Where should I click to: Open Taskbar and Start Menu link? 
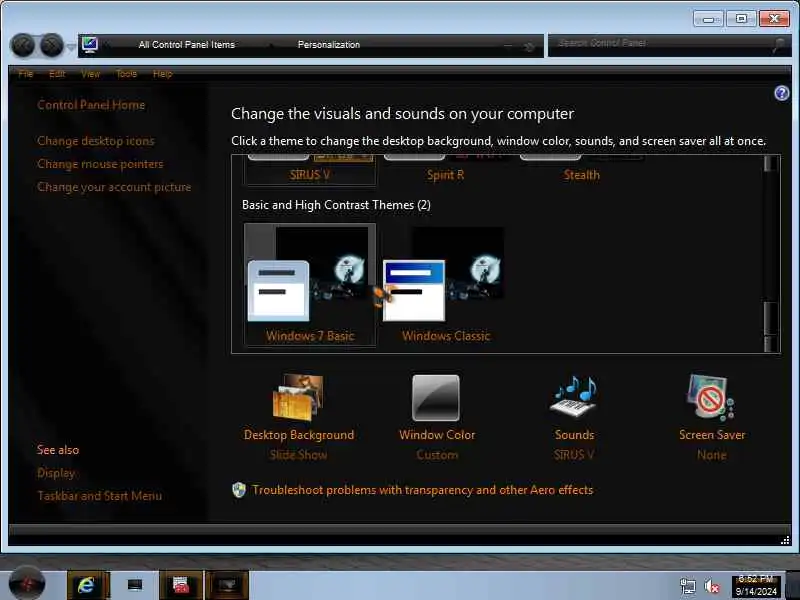(99, 496)
